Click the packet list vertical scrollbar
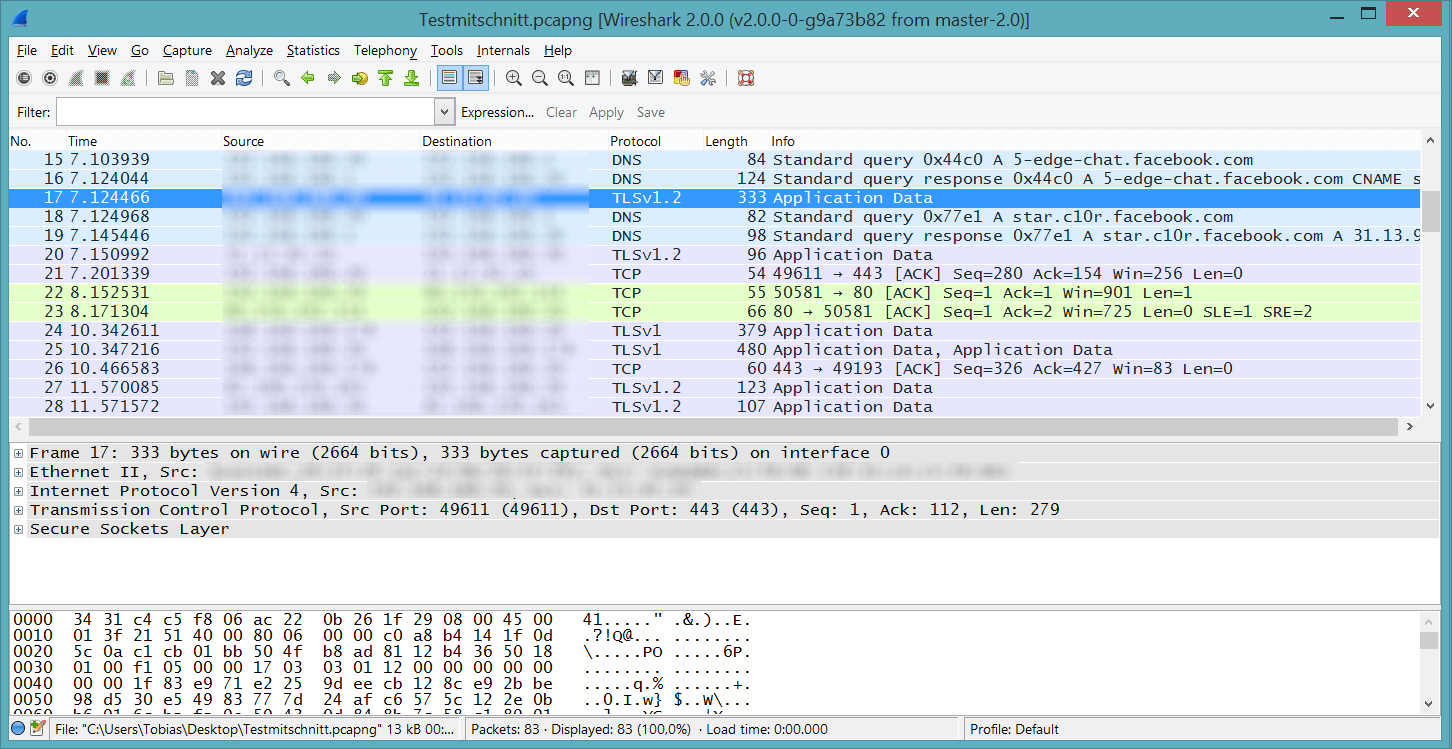1452x749 pixels. 1431,274
